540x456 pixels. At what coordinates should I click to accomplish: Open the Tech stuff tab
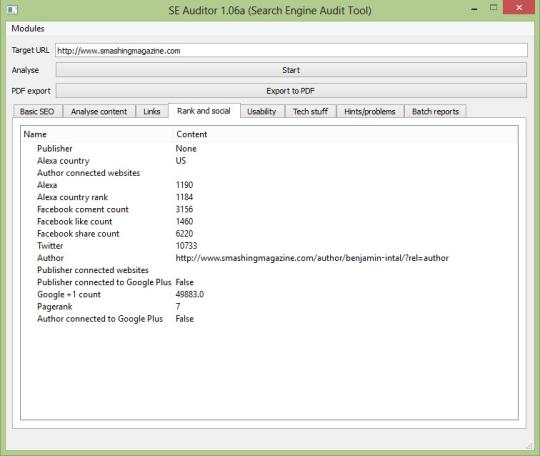click(x=310, y=112)
